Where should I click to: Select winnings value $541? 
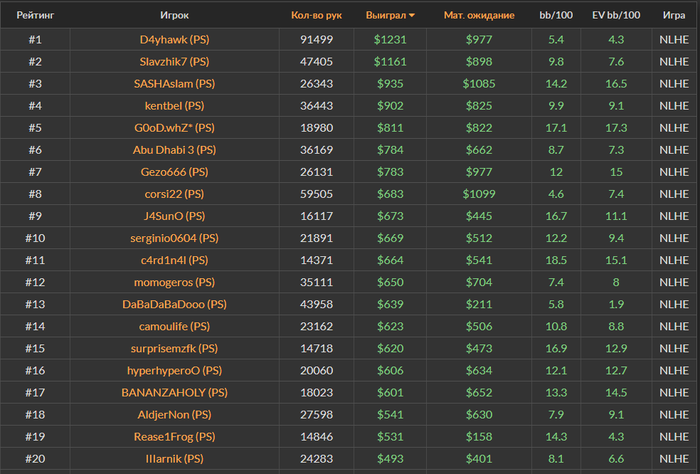[390, 415]
